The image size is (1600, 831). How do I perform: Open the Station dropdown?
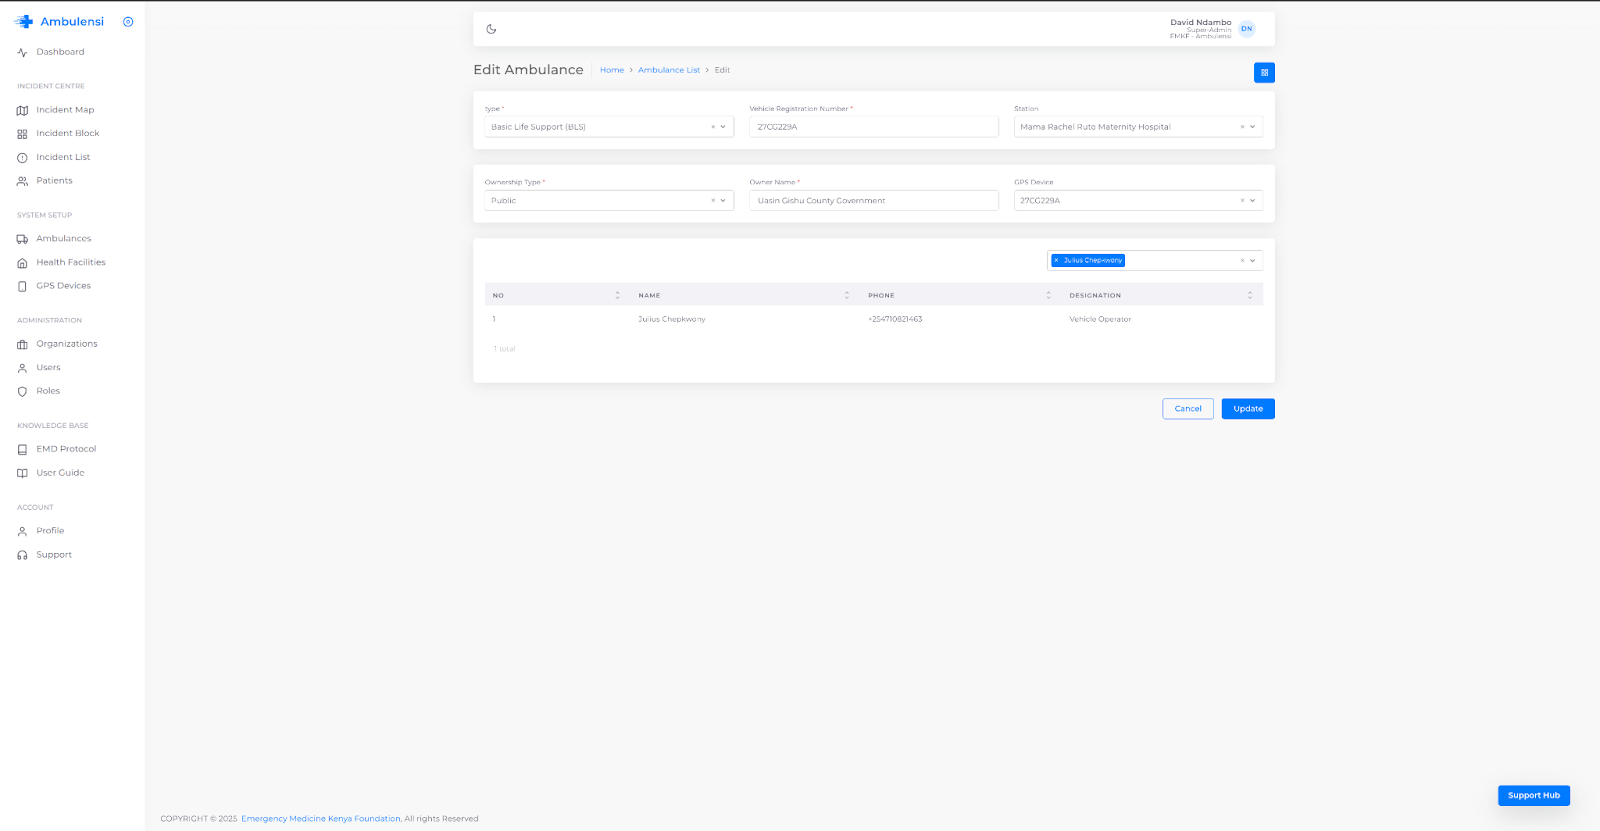coord(1252,127)
